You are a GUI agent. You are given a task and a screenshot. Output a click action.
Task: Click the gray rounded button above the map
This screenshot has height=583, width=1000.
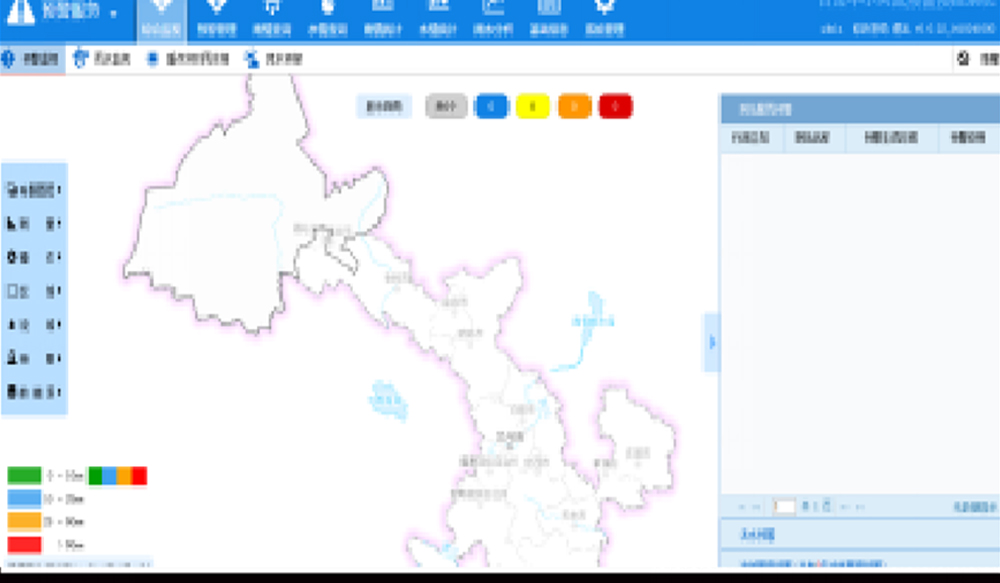point(446,107)
